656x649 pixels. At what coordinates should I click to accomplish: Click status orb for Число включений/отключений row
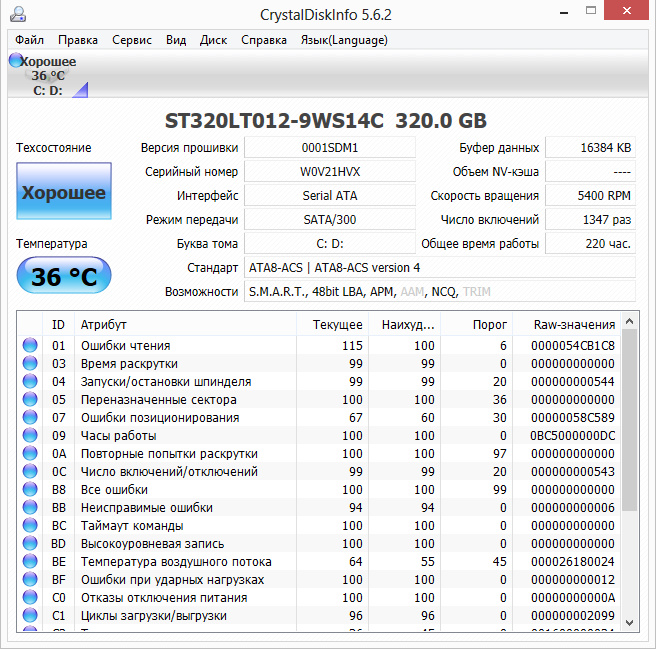[x=30, y=471]
